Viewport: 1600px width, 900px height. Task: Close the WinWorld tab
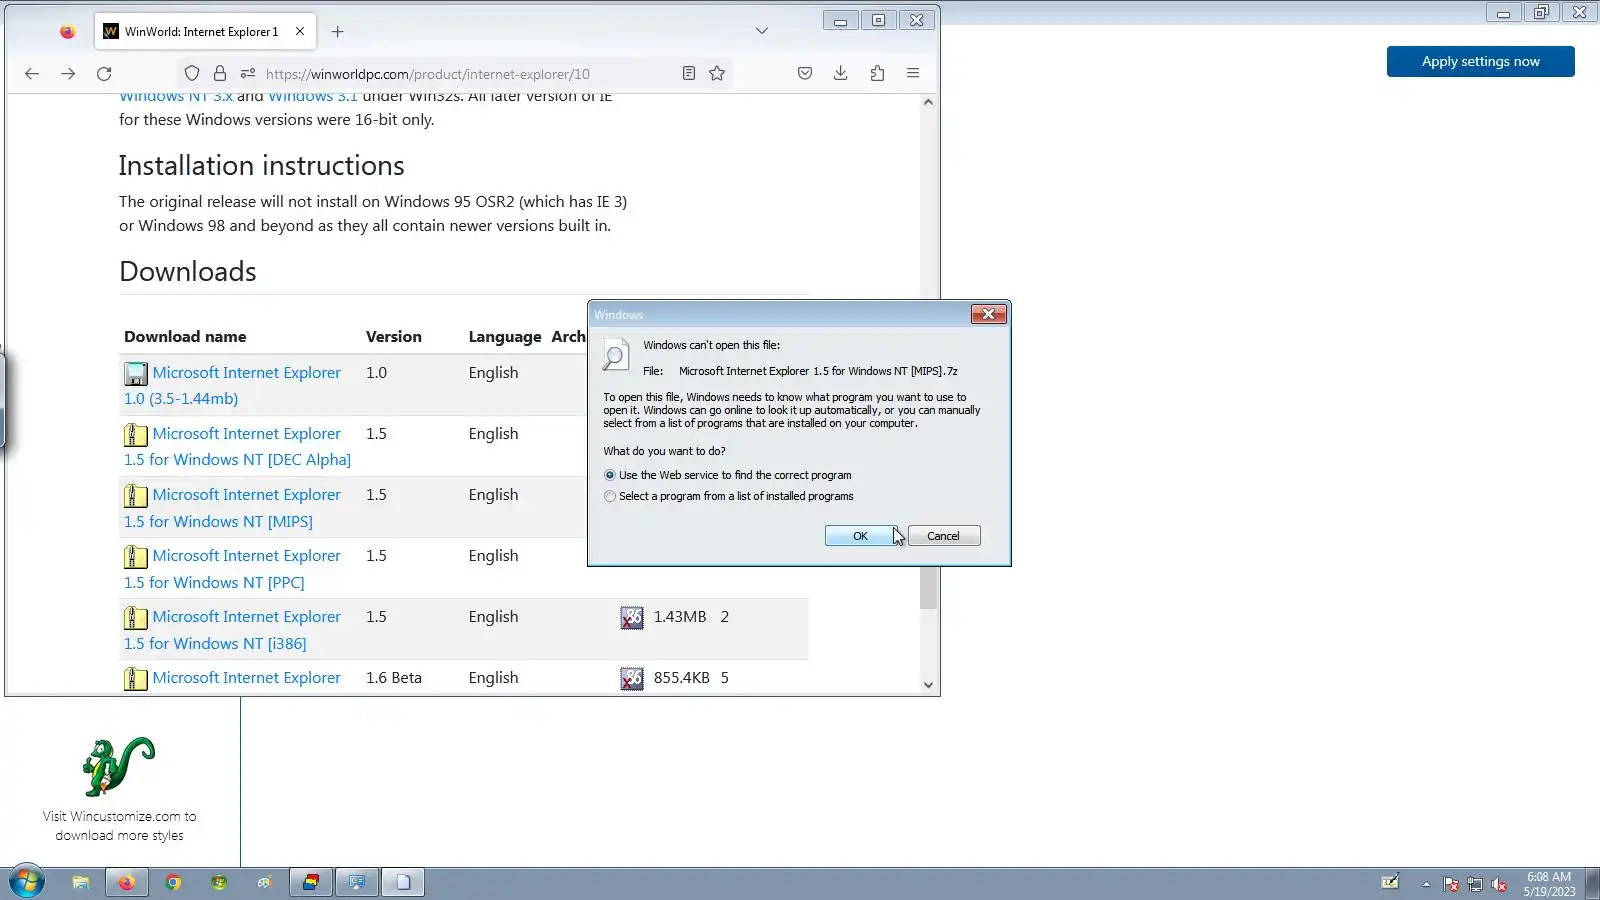(300, 31)
